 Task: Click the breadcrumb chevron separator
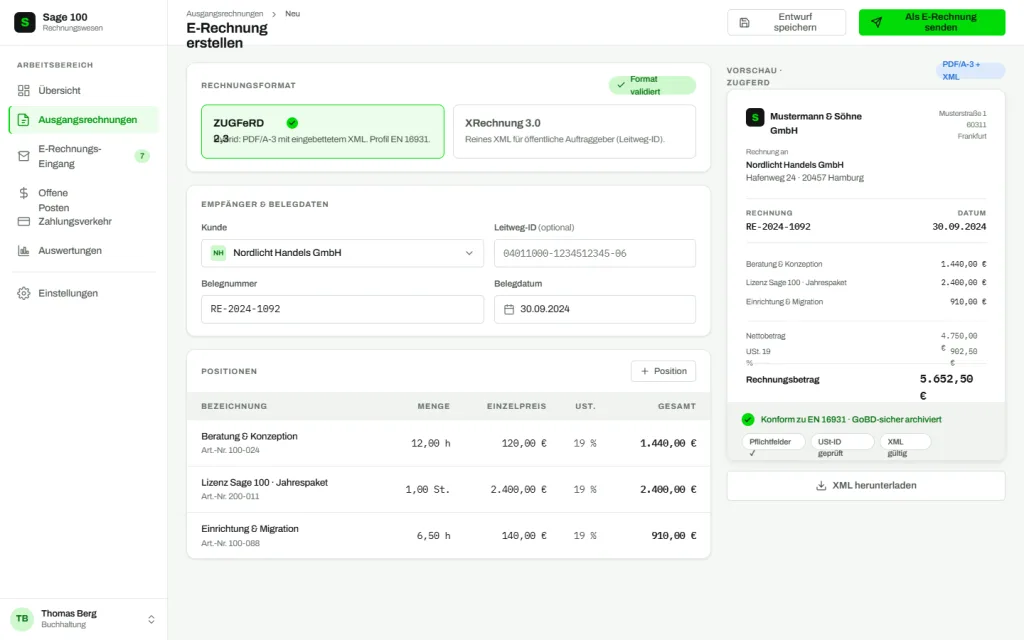click(x=274, y=14)
